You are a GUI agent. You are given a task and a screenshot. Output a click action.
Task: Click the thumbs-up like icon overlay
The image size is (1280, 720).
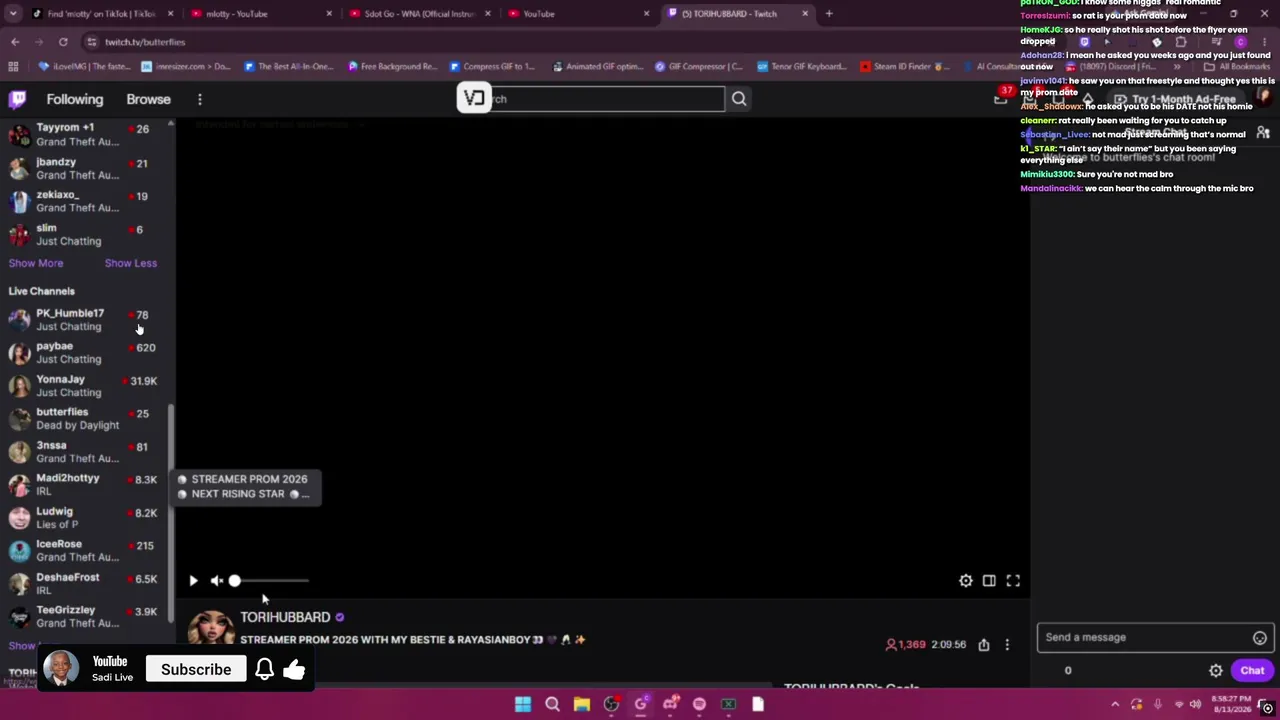[x=294, y=669]
